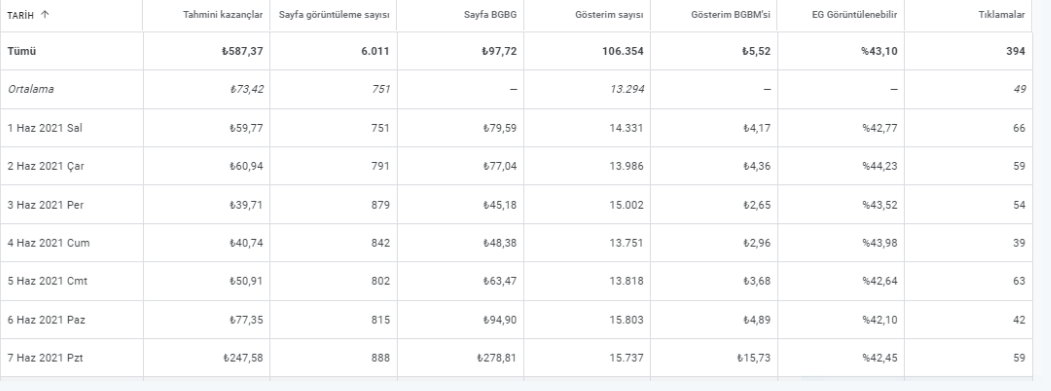Sort by Tahmini kazançlar column header
This screenshot has width=1051, height=391.
click(223, 15)
